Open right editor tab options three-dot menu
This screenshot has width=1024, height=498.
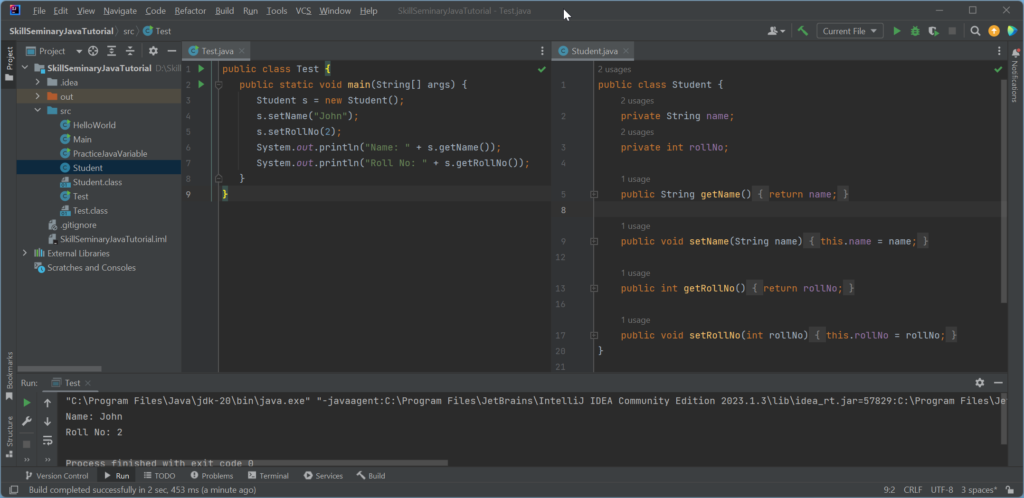999,51
